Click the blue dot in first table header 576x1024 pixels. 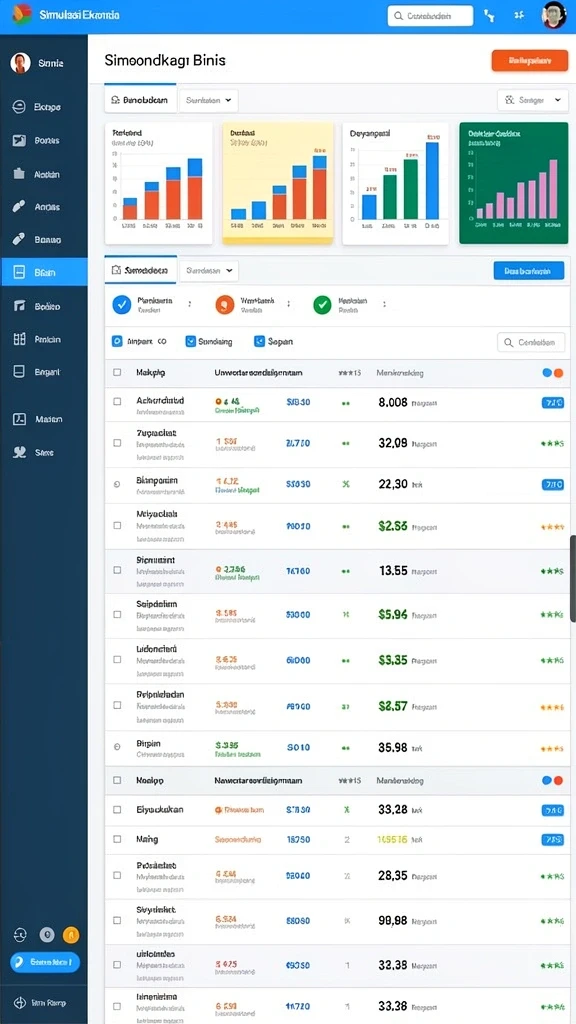[547, 373]
